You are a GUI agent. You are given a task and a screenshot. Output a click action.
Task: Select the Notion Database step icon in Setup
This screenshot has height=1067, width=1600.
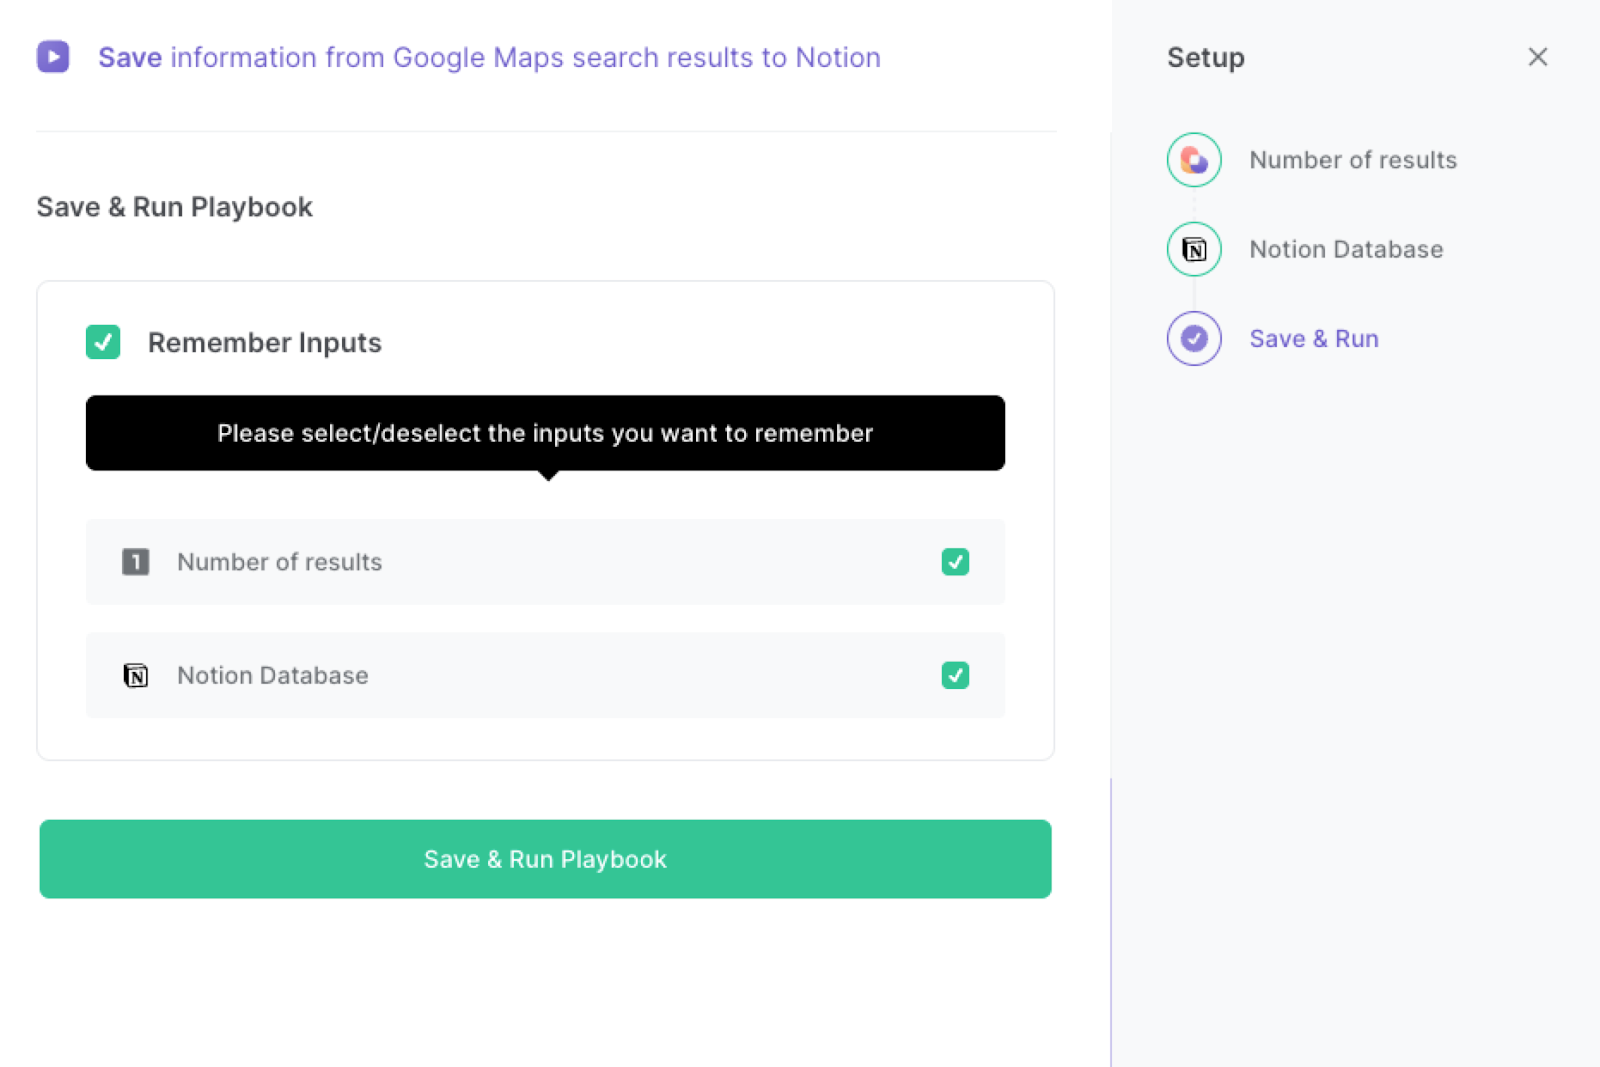1194,249
